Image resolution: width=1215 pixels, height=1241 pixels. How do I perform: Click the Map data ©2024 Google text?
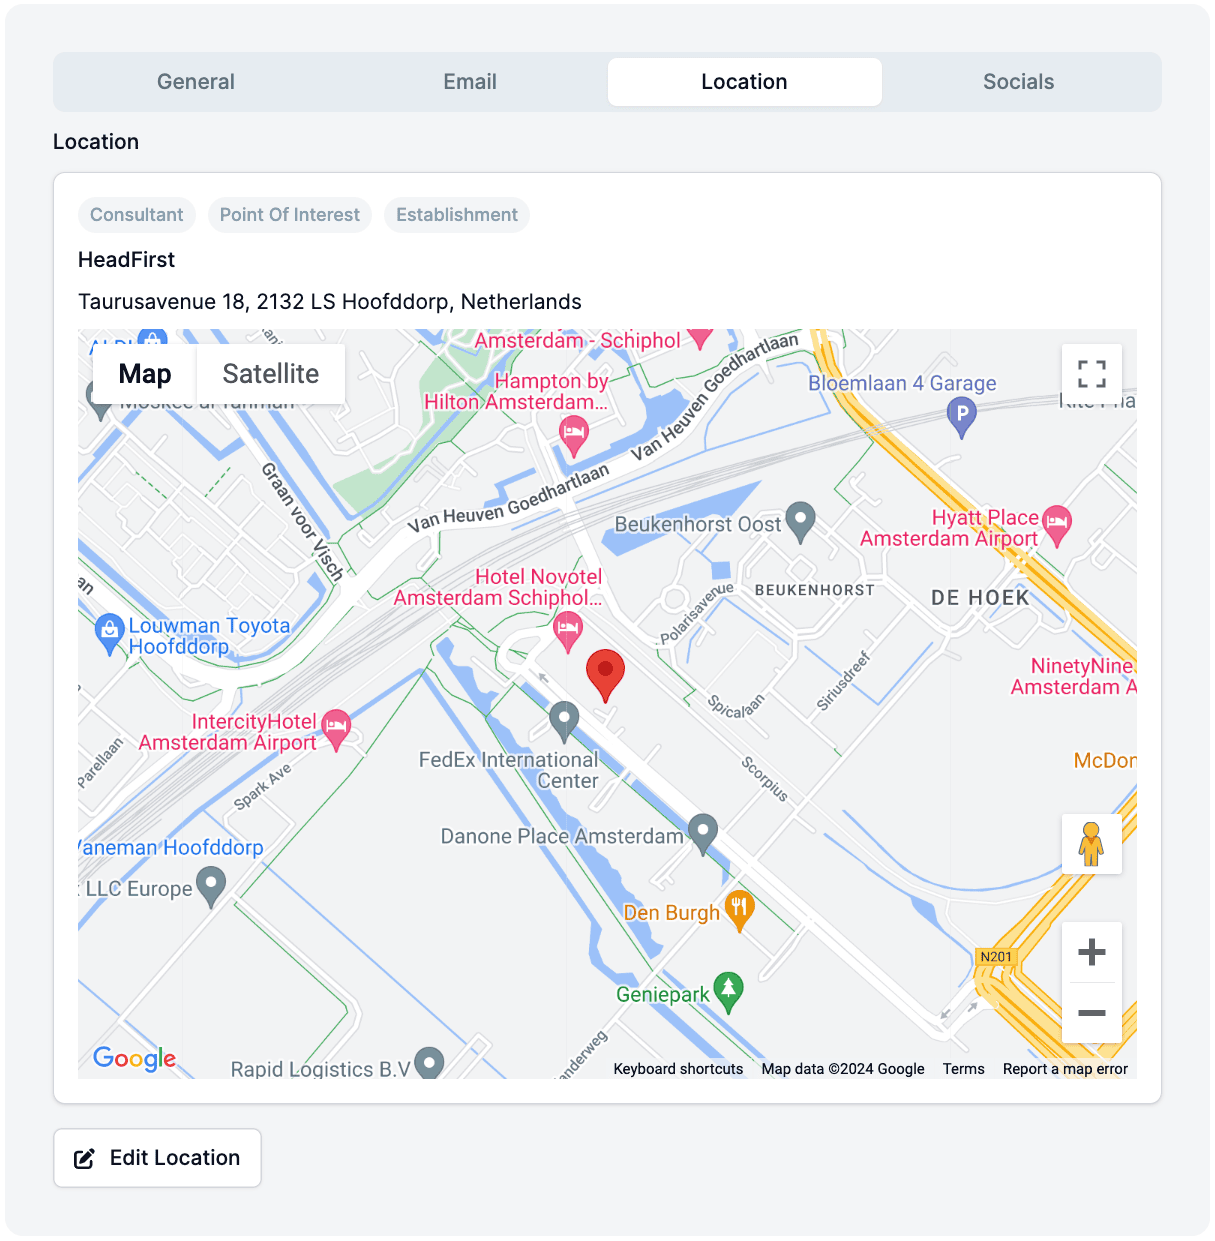[x=843, y=1069]
